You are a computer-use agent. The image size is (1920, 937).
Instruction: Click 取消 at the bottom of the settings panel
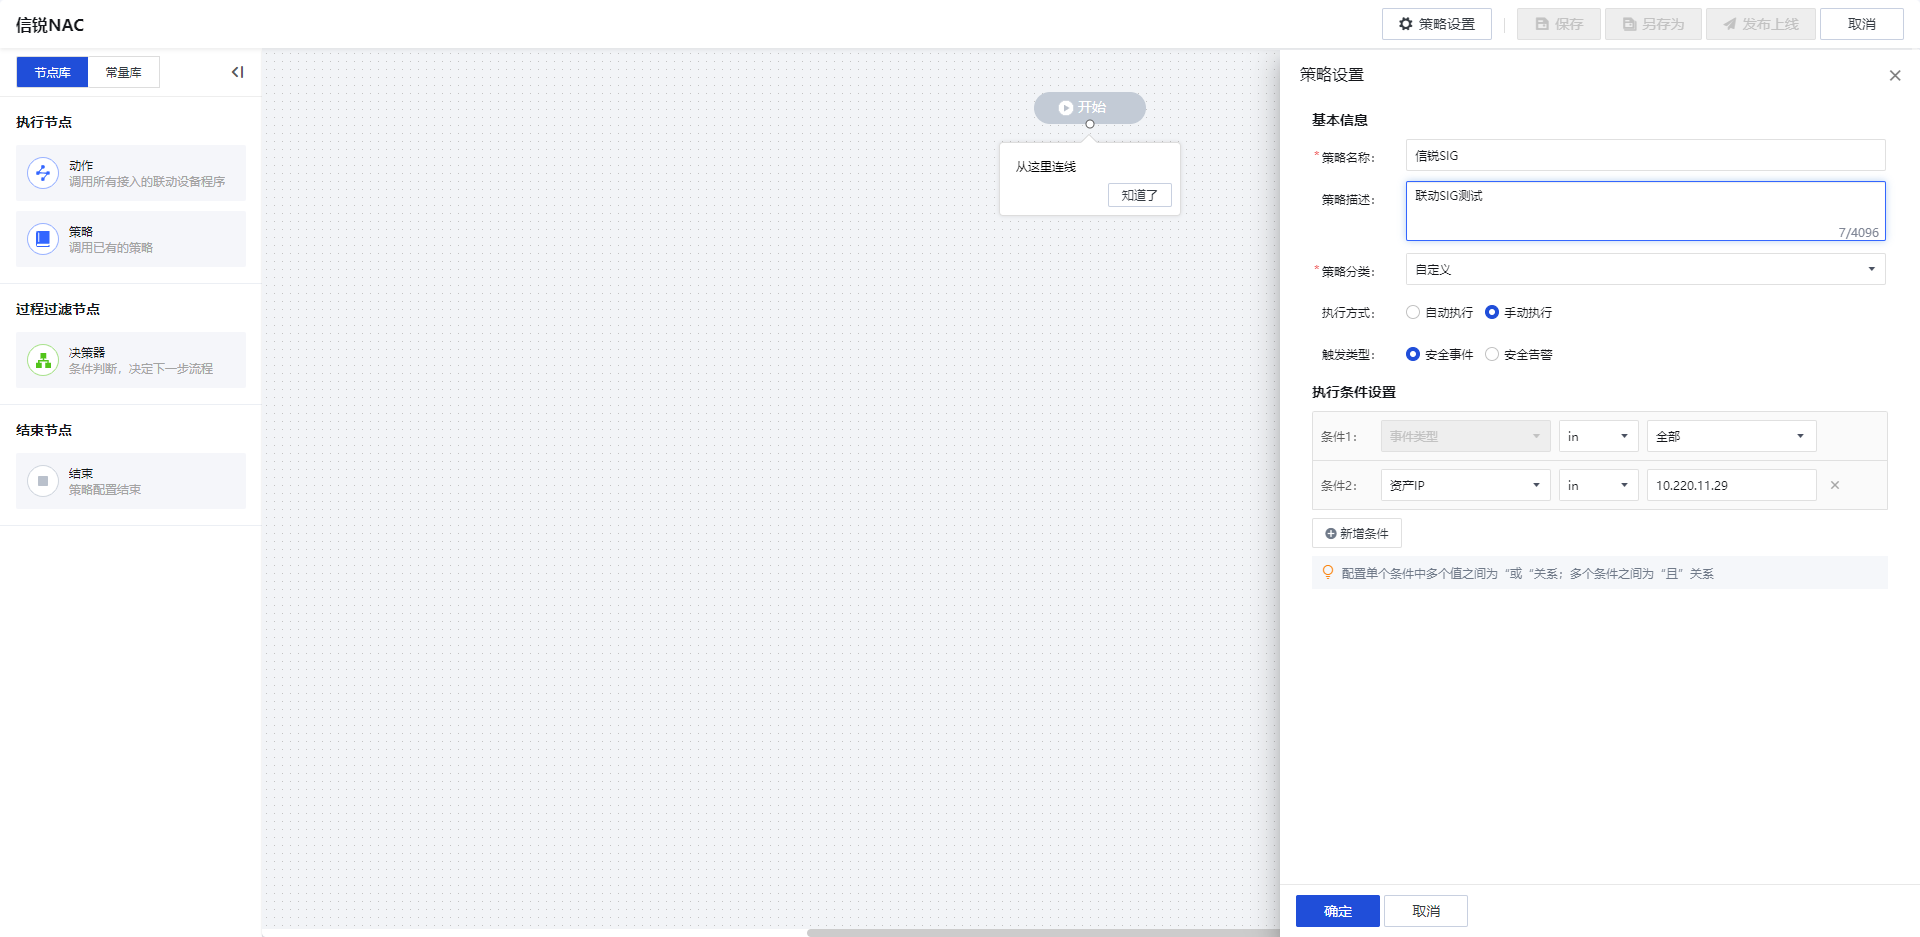(x=1425, y=911)
